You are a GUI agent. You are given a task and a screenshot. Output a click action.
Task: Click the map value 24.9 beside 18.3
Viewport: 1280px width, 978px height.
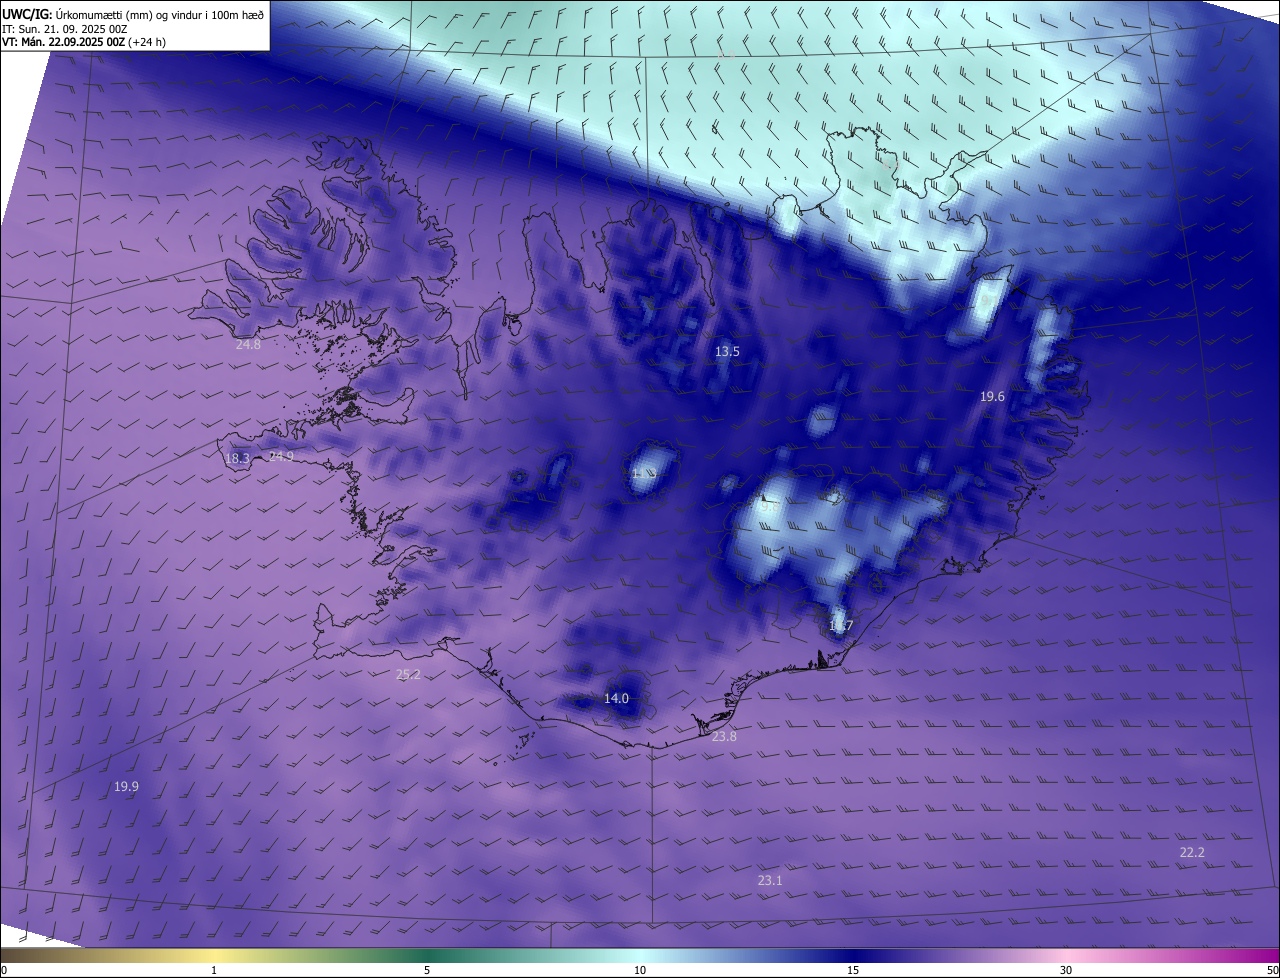(281, 457)
